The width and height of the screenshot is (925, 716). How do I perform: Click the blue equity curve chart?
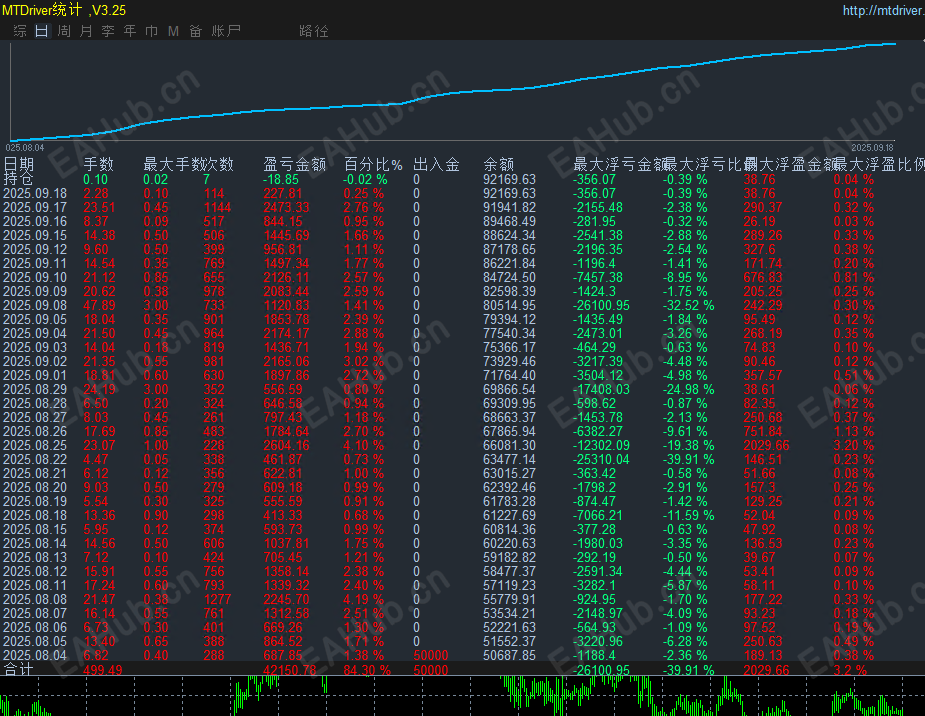(454, 91)
